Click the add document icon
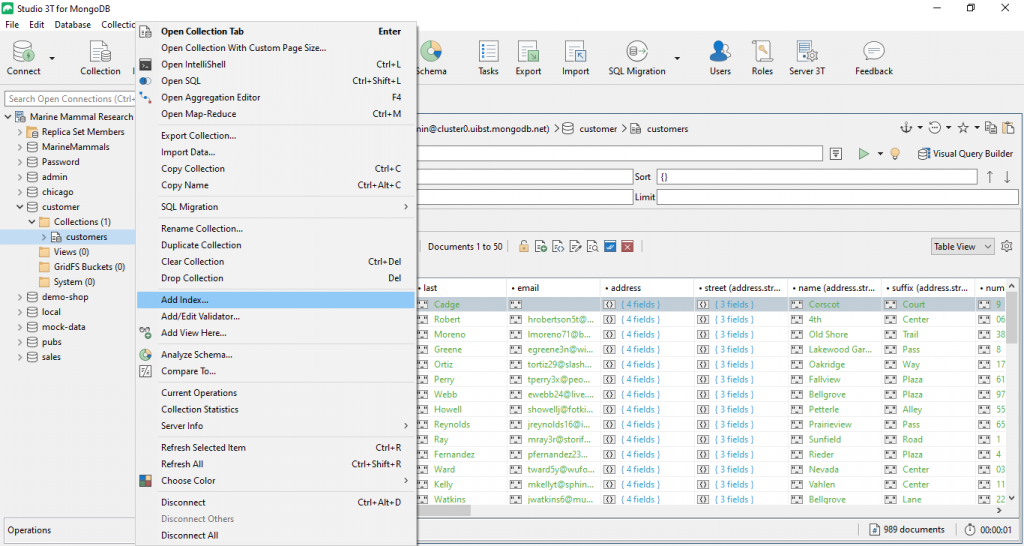This screenshot has height=546, width=1024. click(x=541, y=246)
